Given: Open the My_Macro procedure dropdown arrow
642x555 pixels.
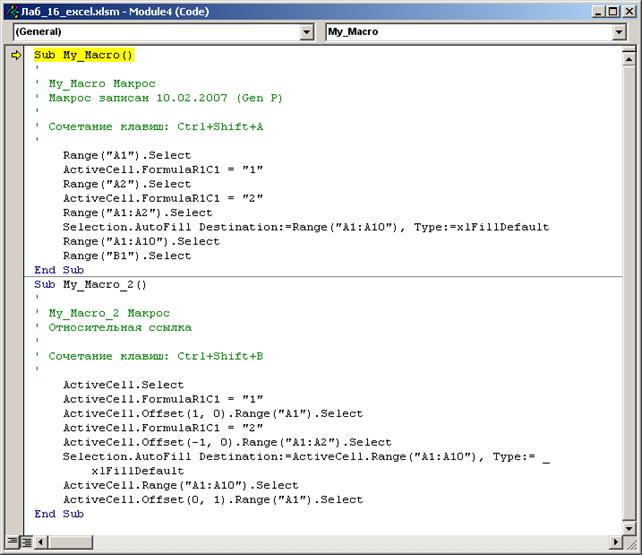Looking at the screenshot, I should click(x=619, y=32).
